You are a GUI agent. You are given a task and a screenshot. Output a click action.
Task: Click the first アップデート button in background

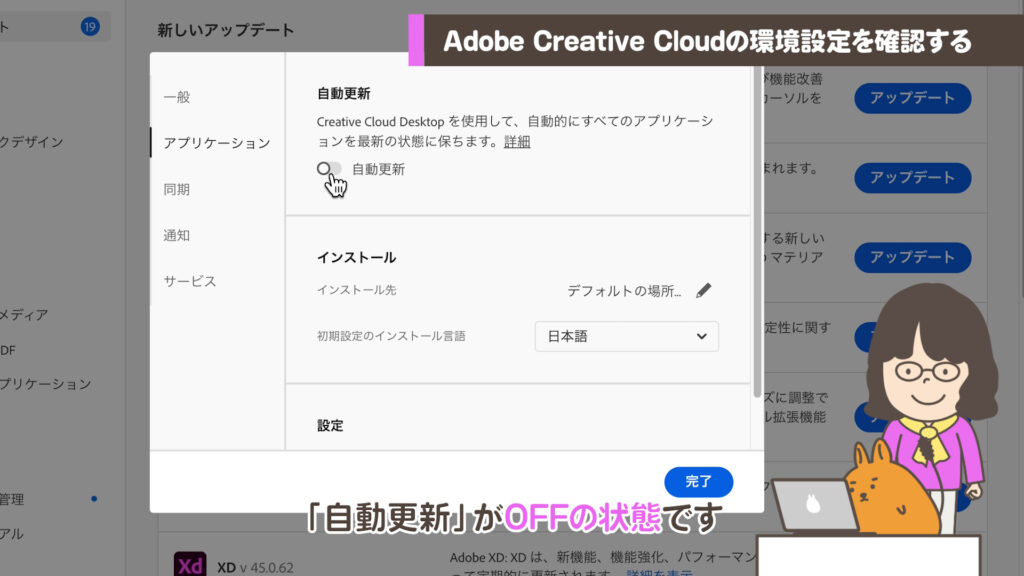click(x=912, y=98)
